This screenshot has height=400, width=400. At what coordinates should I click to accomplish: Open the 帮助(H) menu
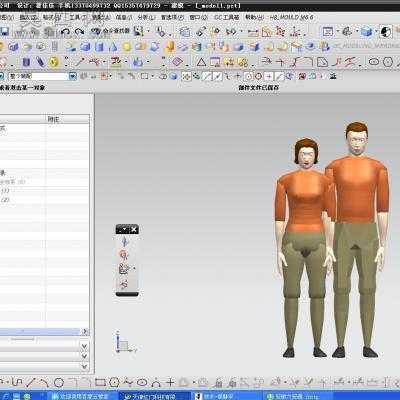pos(254,17)
